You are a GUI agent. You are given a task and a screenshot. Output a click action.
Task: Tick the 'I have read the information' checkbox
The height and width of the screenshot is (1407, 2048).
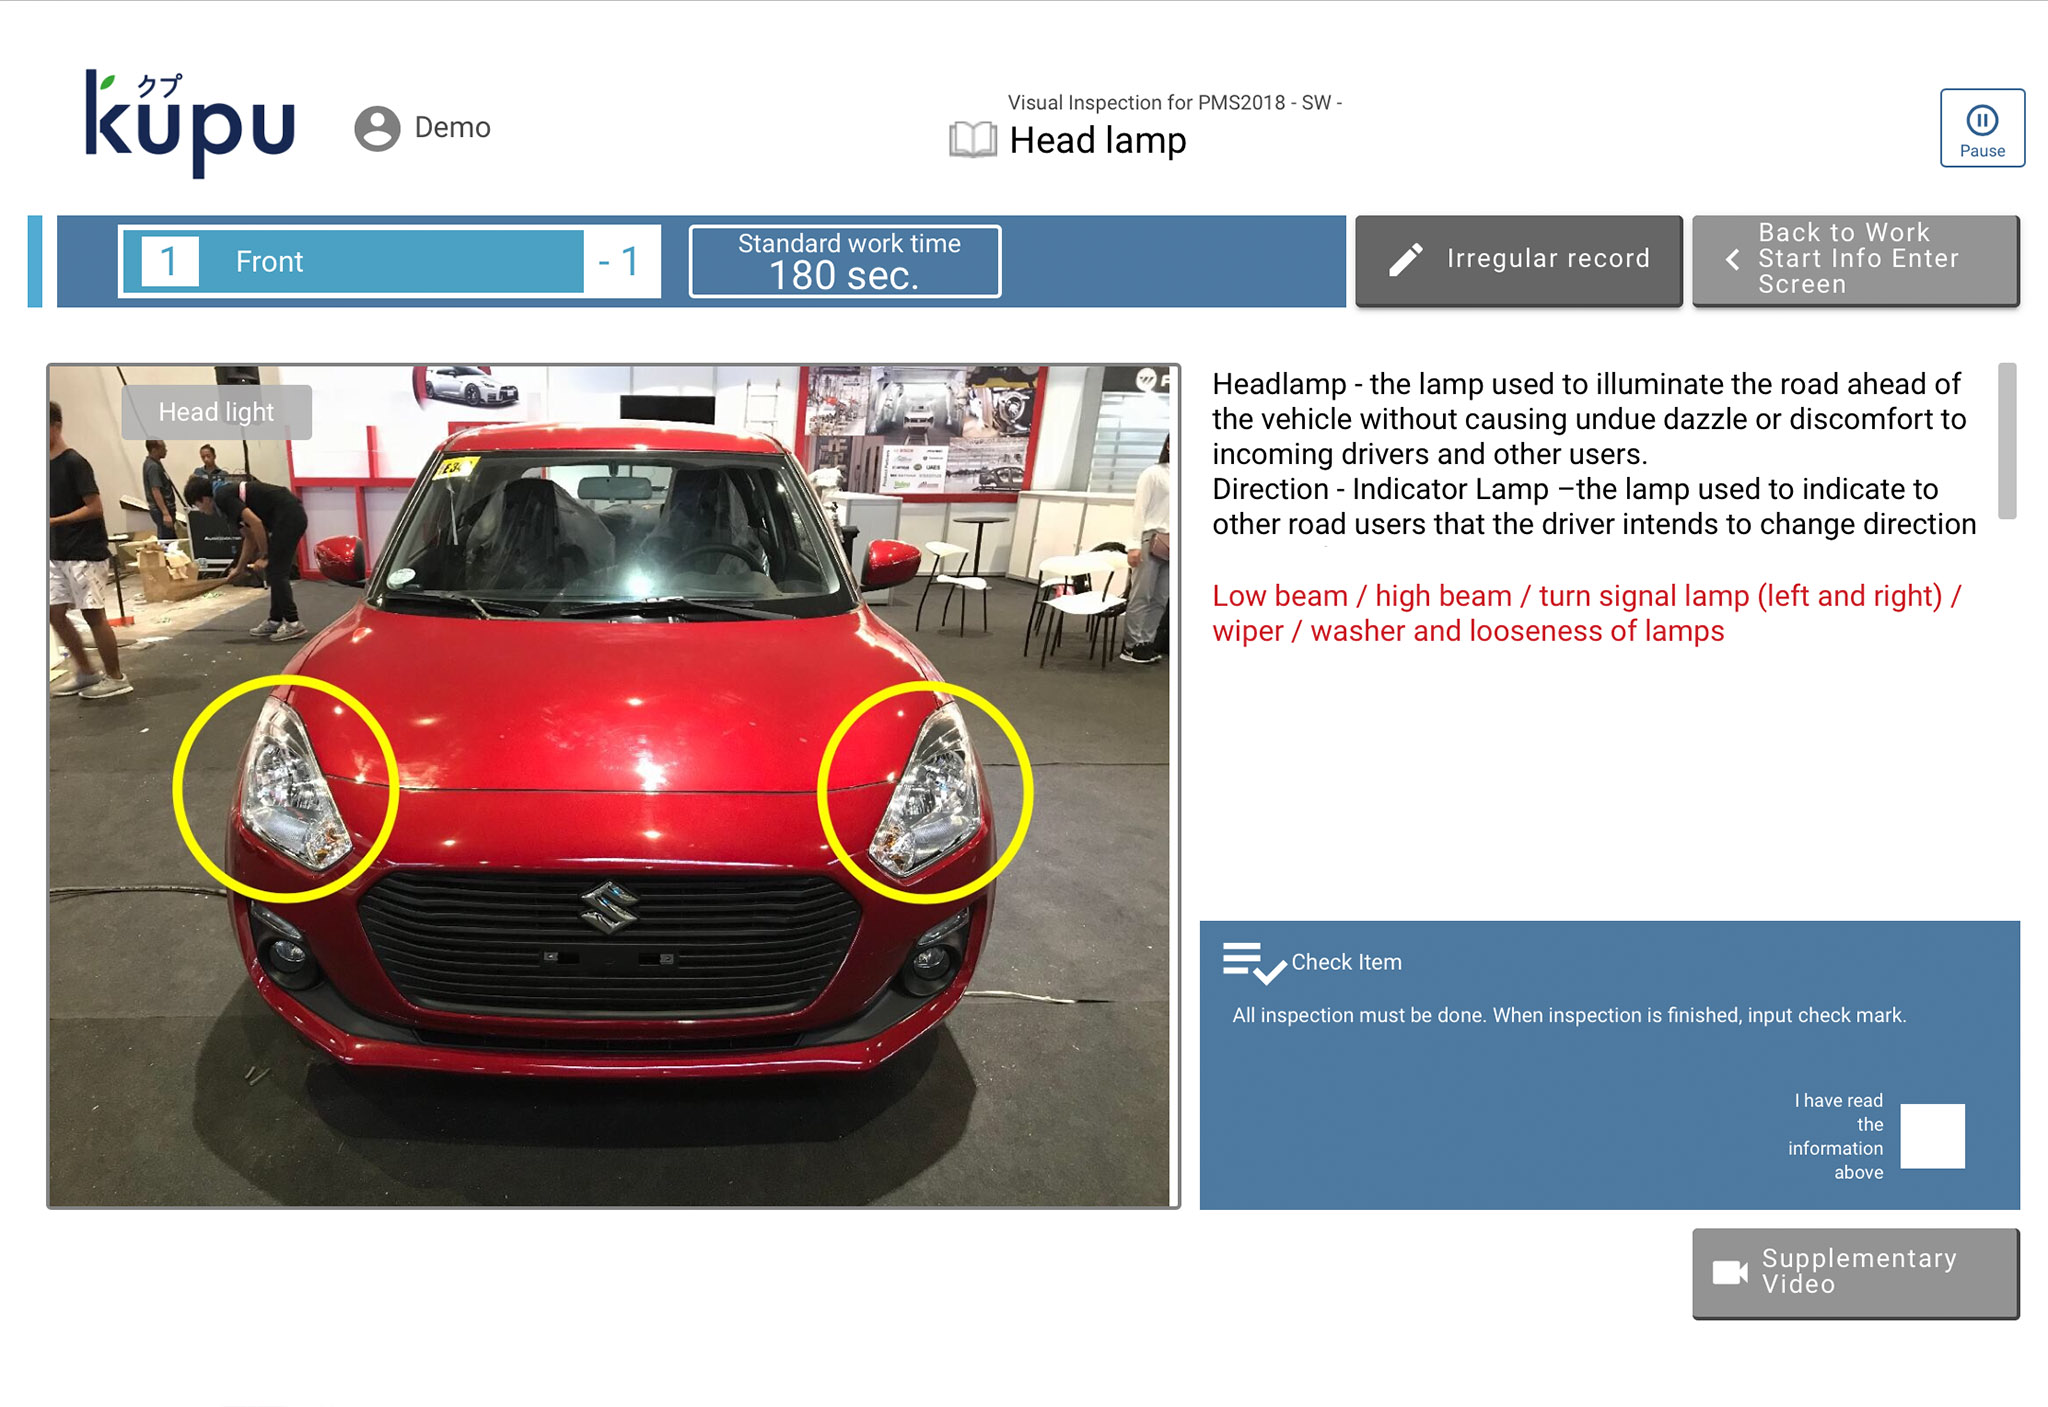1931,1136
